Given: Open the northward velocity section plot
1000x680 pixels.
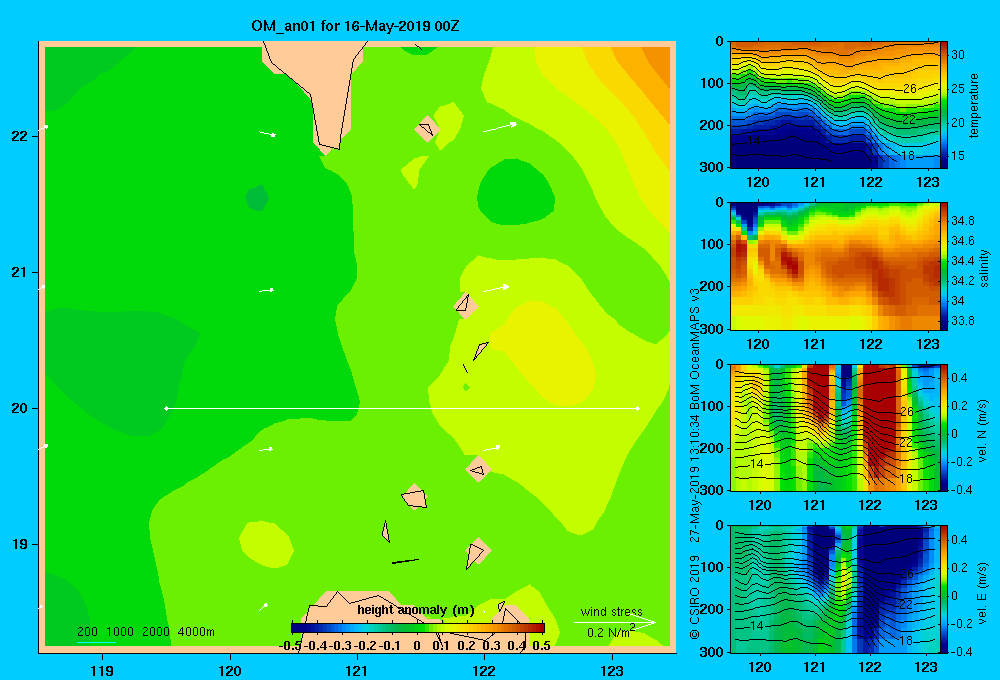Looking at the screenshot, I should tap(835, 428).
